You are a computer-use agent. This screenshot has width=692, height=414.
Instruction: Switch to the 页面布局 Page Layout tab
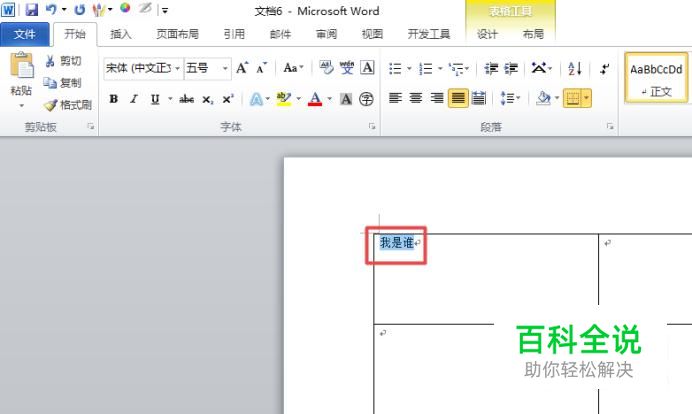click(x=177, y=34)
